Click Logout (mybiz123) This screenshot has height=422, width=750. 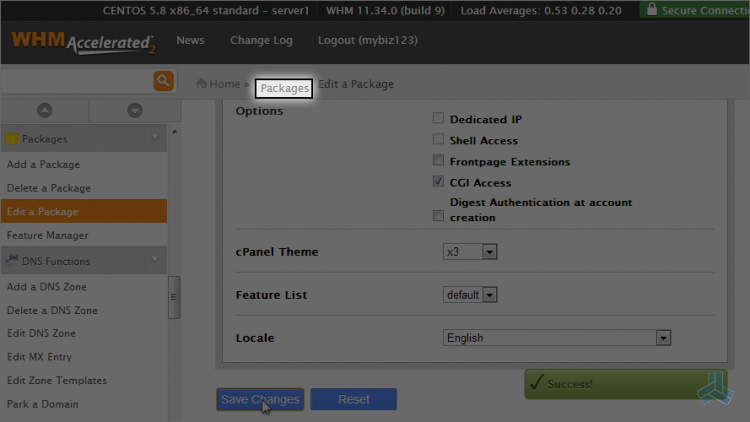point(368,40)
